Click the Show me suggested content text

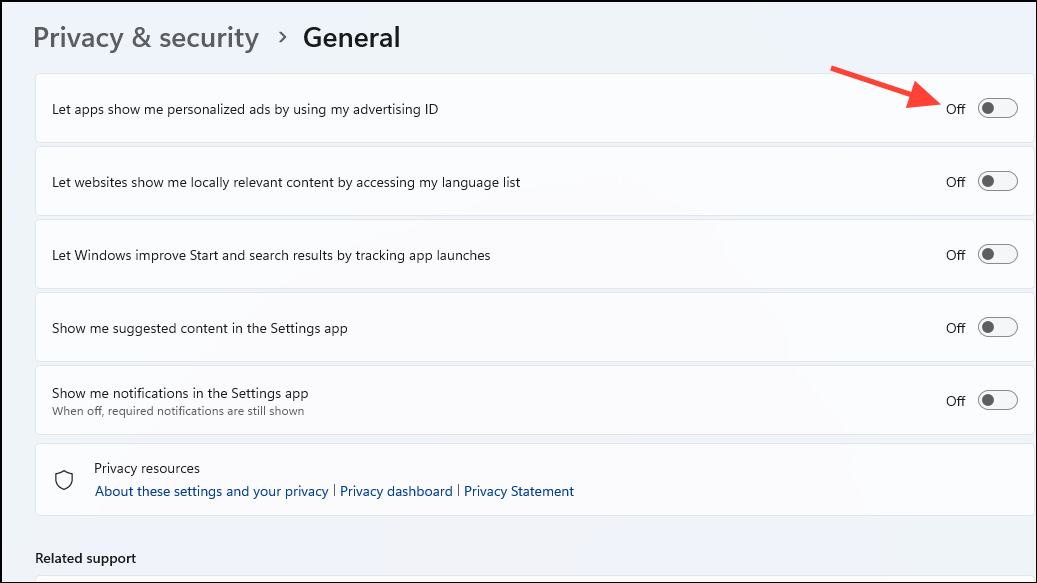click(x=200, y=328)
